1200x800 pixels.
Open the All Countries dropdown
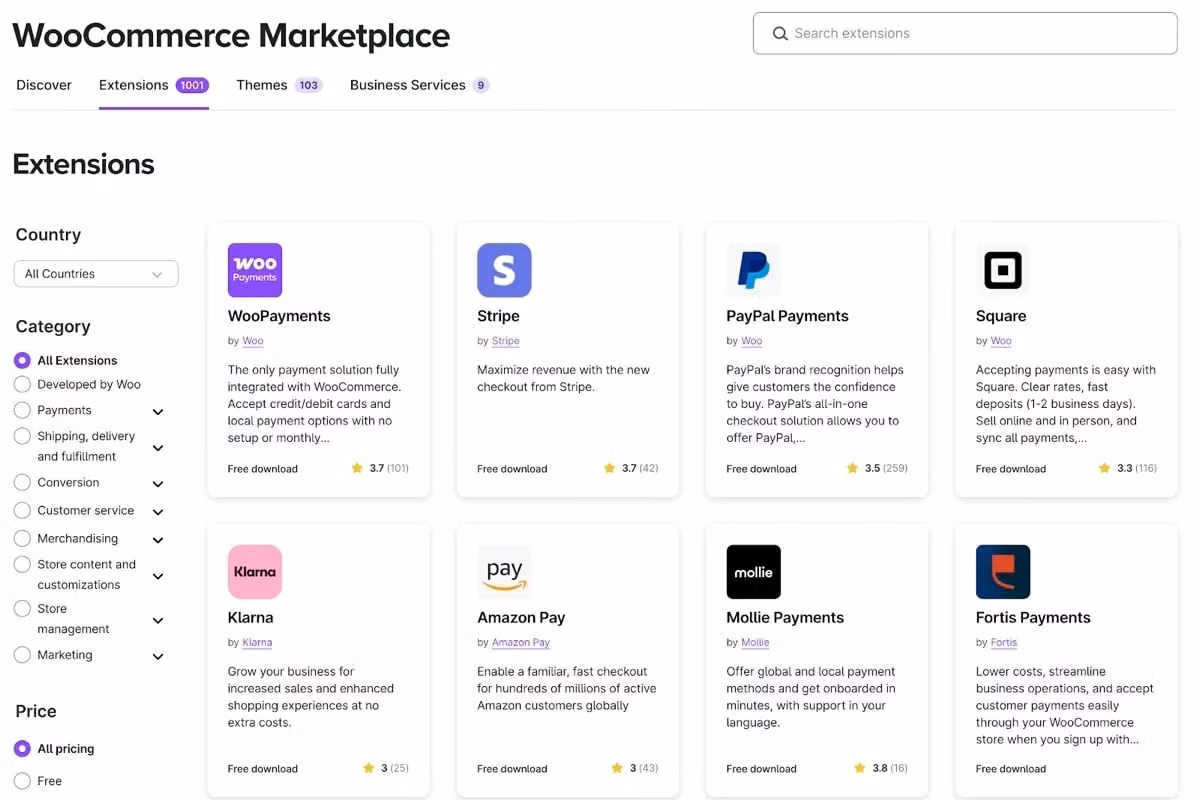(x=96, y=274)
